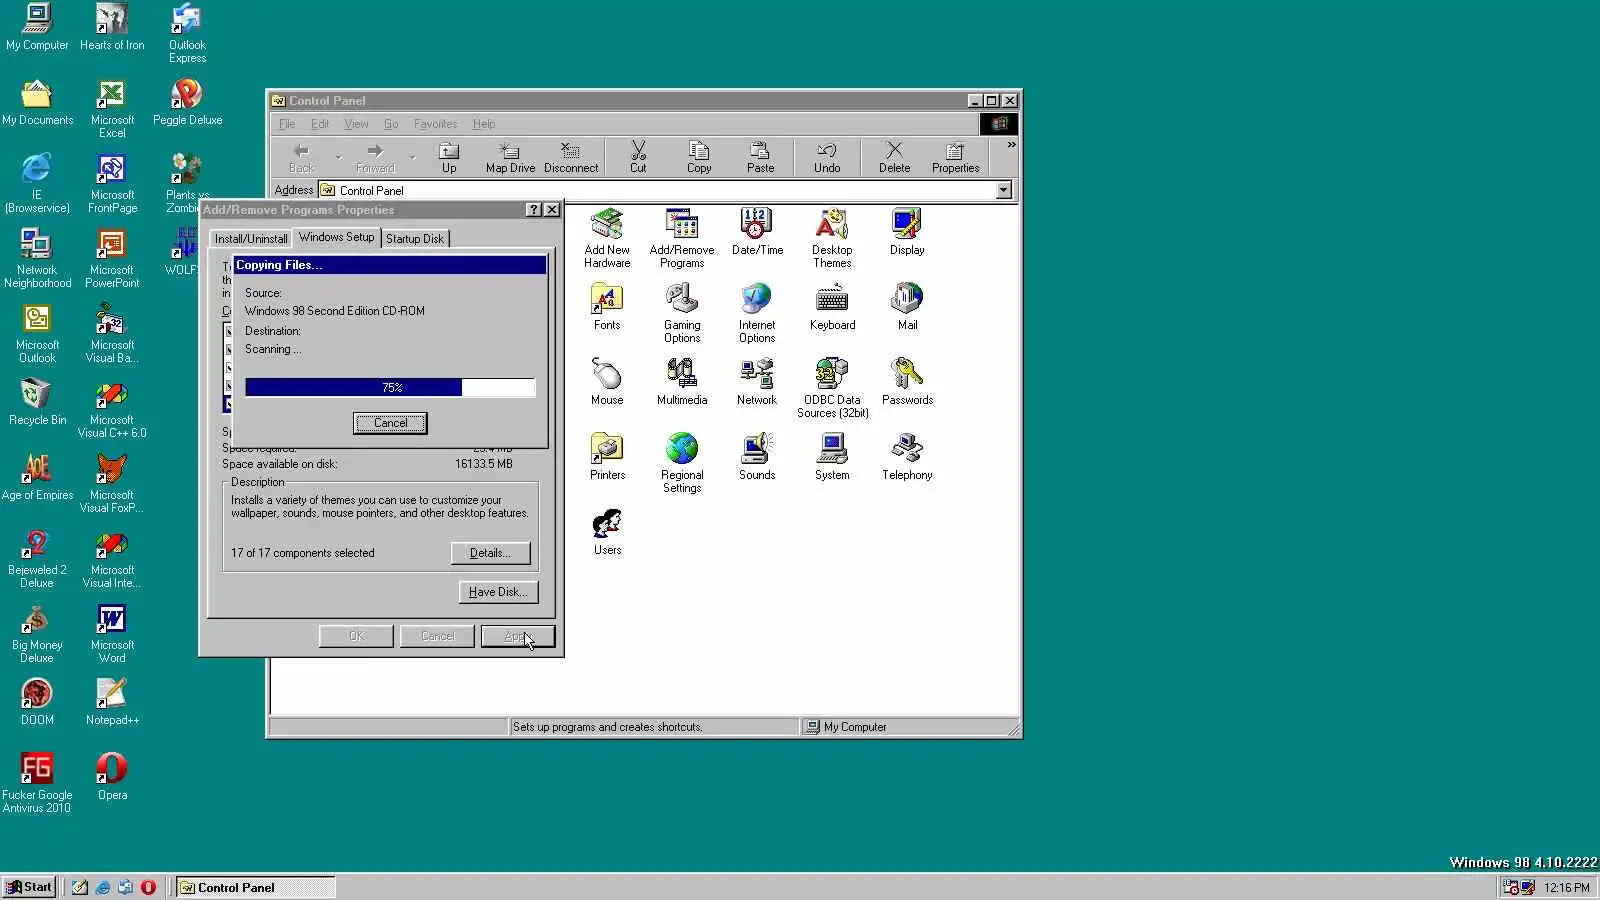Click the 75% file copy progress bar
The height and width of the screenshot is (900, 1600).
tap(390, 388)
